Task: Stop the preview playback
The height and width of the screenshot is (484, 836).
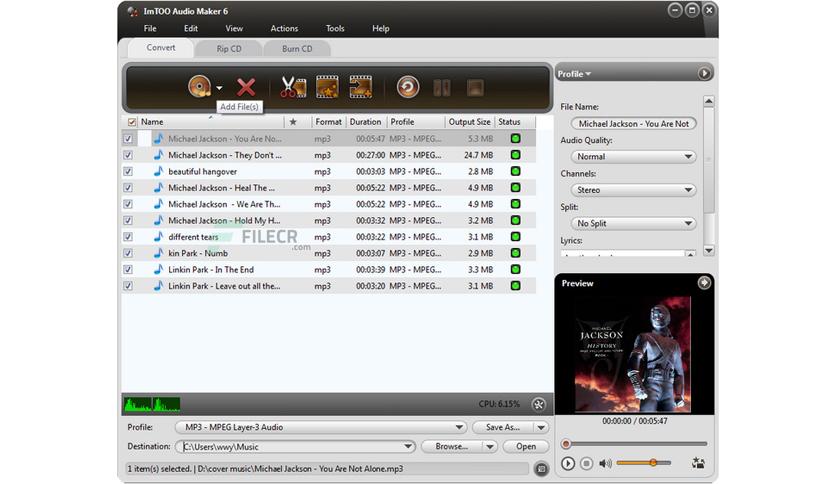Action: [x=586, y=463]
